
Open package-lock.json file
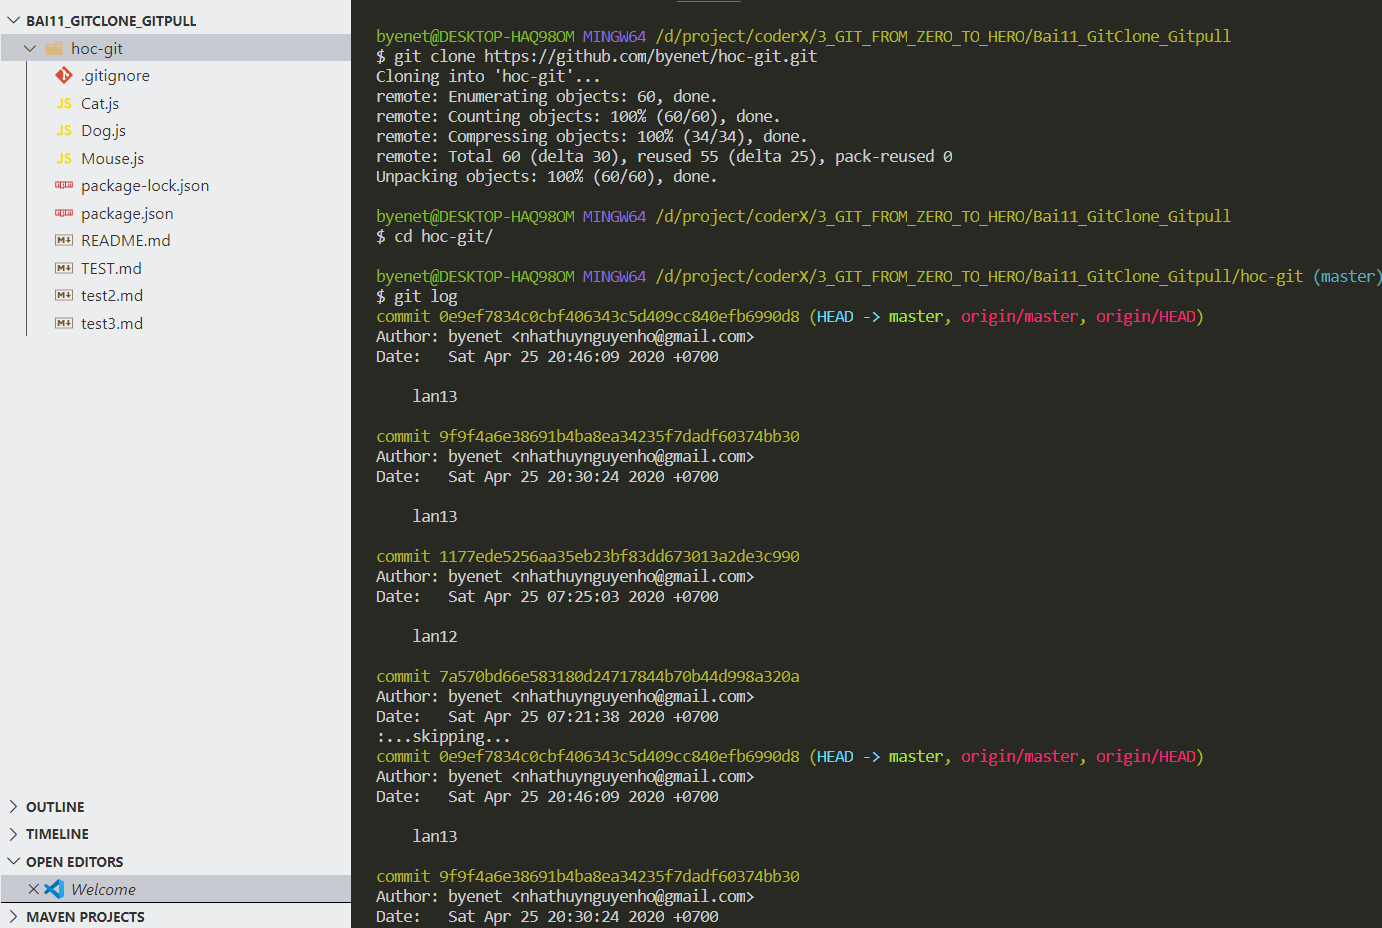145,186
